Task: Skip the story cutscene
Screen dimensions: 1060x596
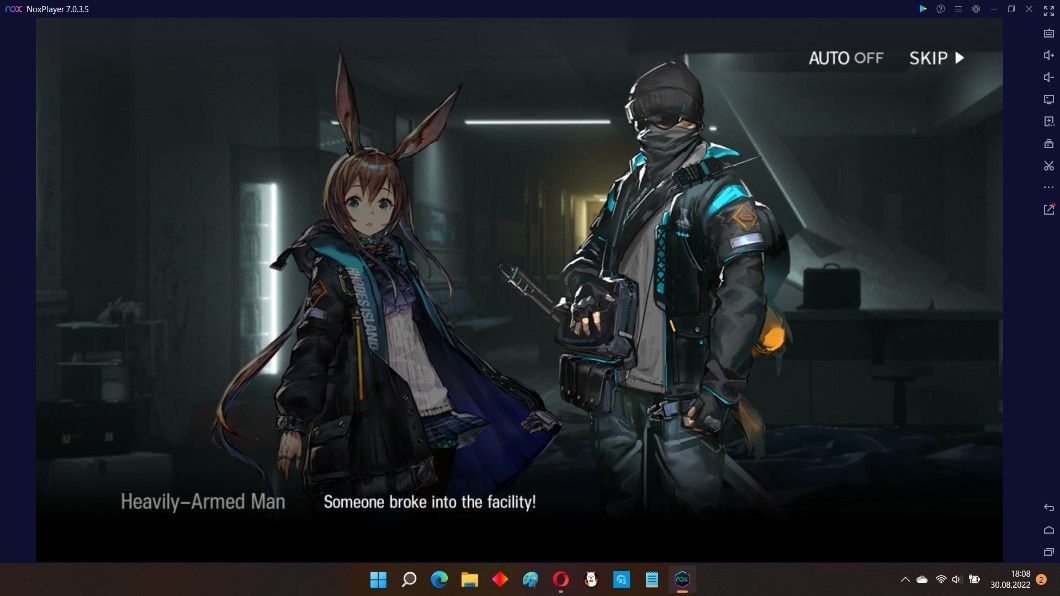Action: tap(936, 58)
